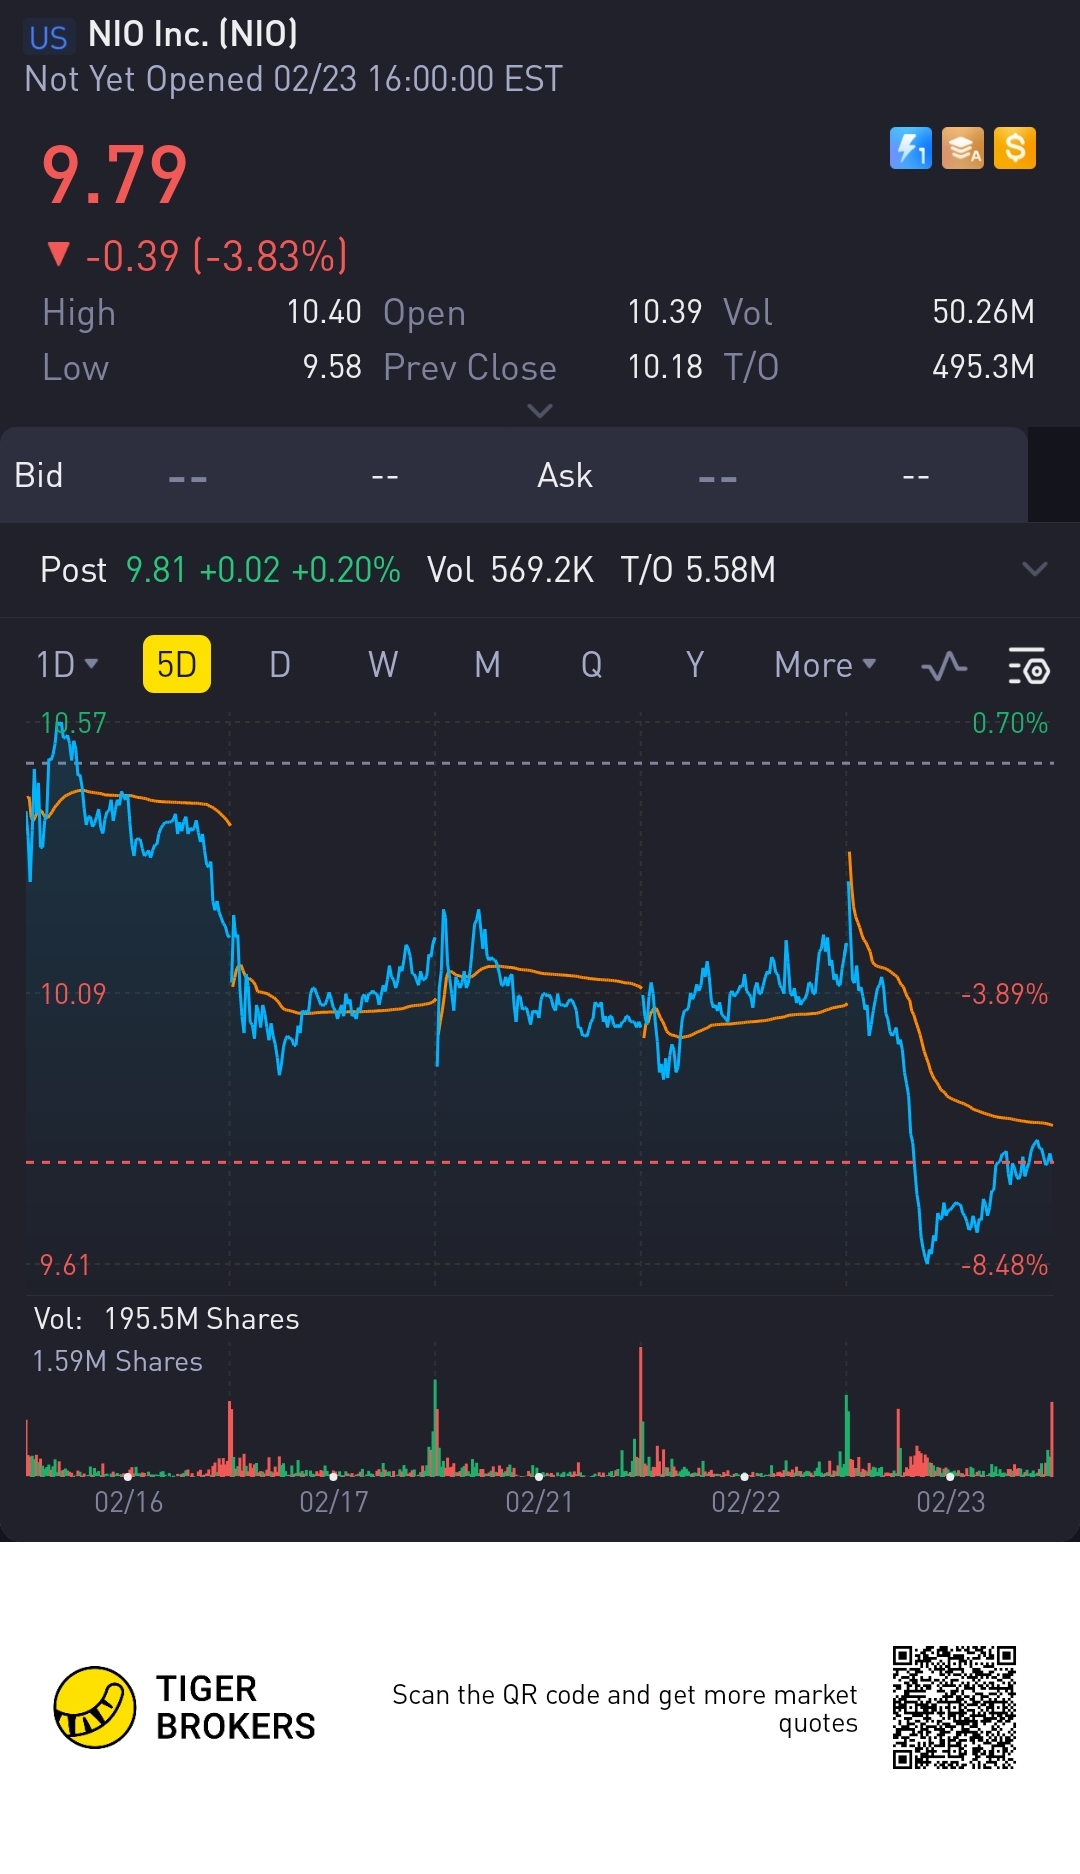Switch to the M monthly chart tab
The image size is (1080, 1874).
pyautogui.click(x=487, y=665)
